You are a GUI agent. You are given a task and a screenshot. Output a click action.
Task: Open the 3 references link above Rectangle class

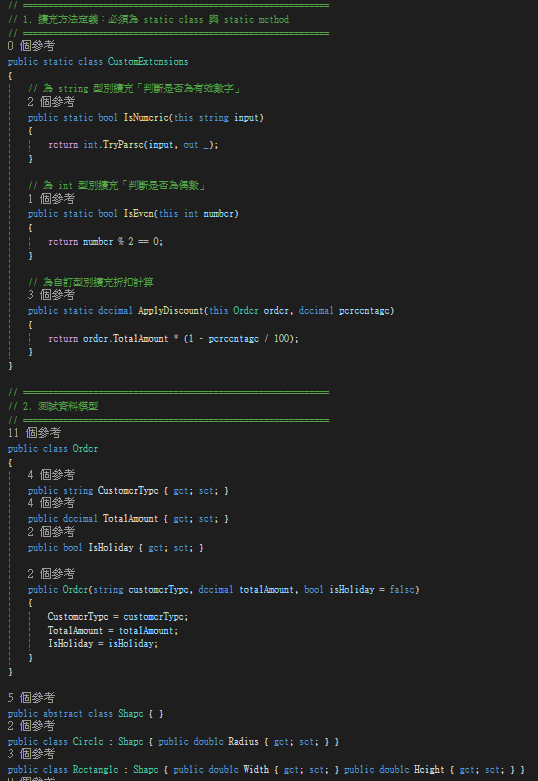(x=31, y=754)
